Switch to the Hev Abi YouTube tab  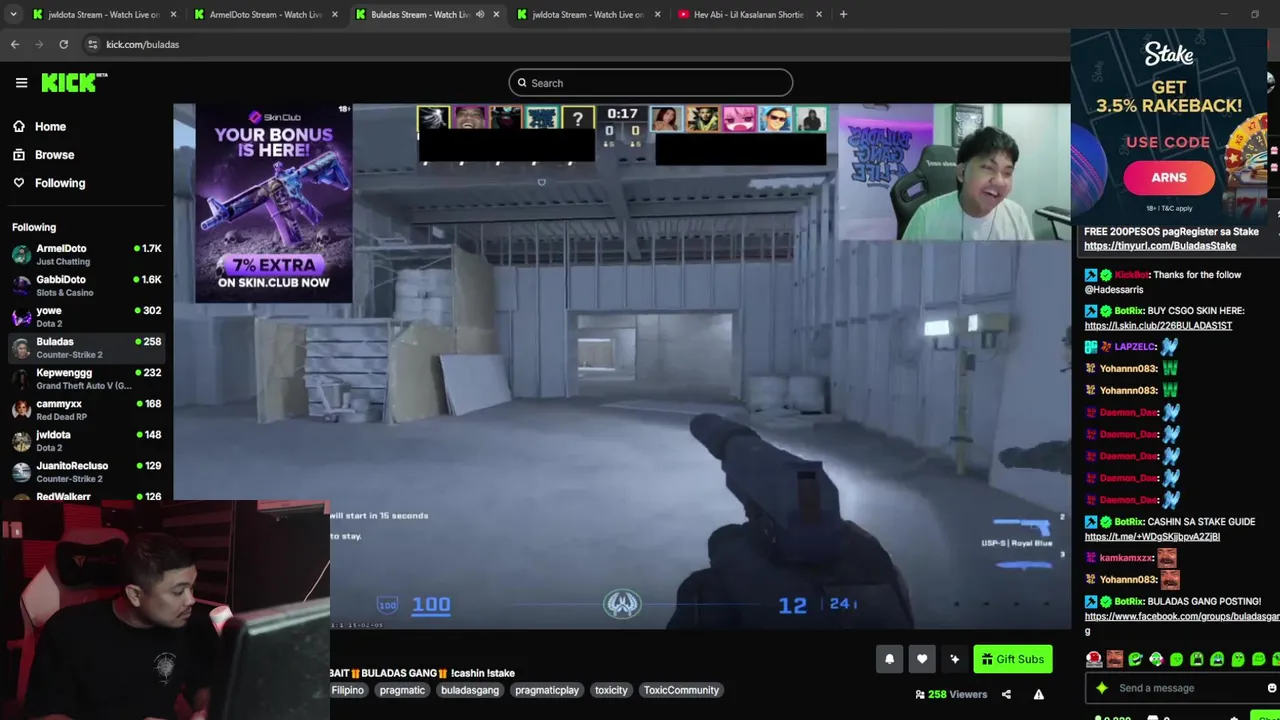pyautogui.click(x=748, y=14)
